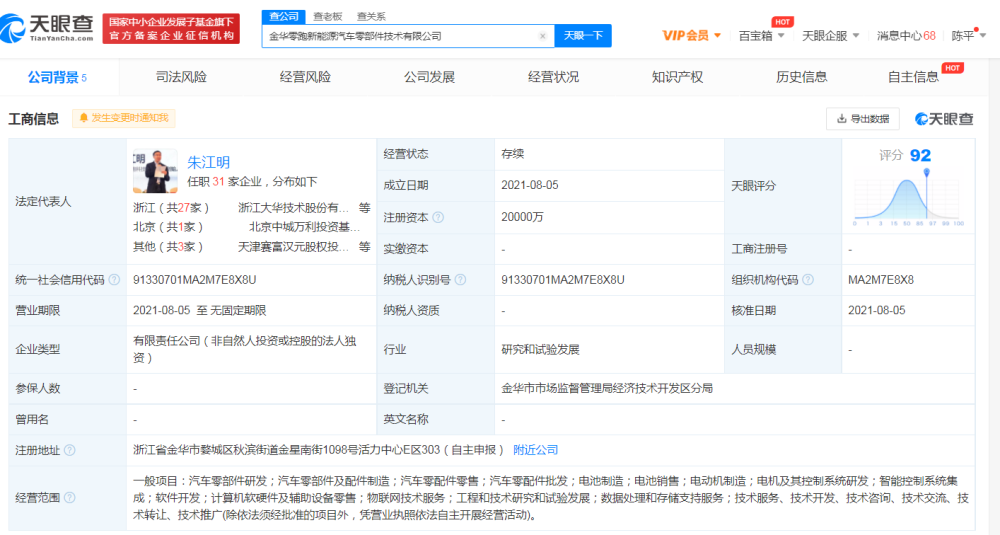
Task: Open the TianYanCha logo home page
Action: tap(47, 29)
